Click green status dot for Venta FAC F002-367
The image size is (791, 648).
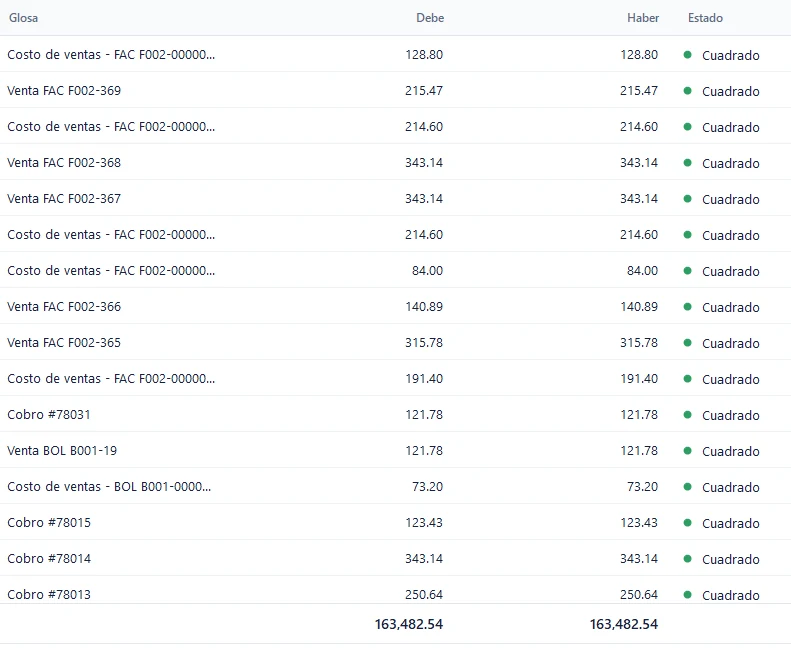pos(687,199)
